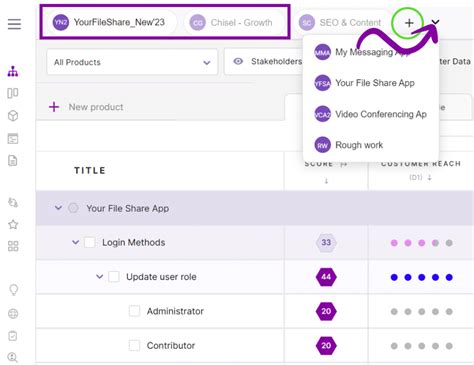This screenshot has width=474, height=365.
Task: Open the sync arrows icon in sidebar
Action: point(13,202)
